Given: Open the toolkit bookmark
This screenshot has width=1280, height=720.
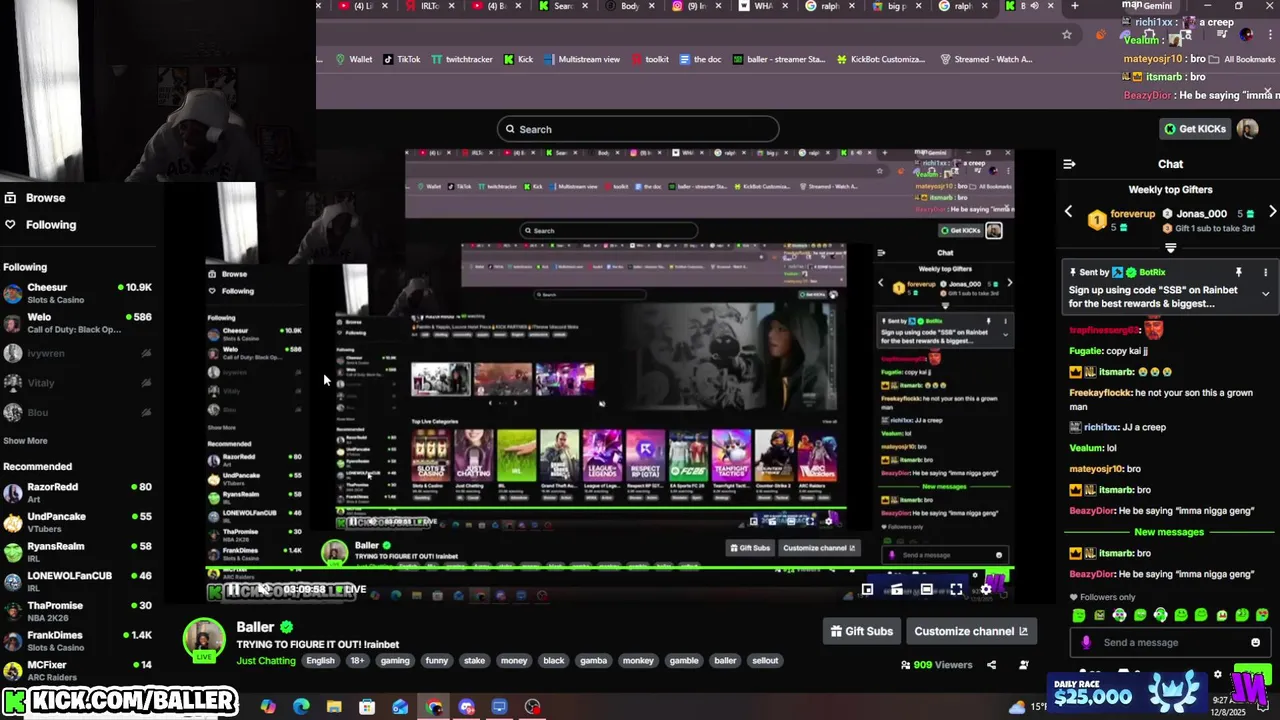Looking at the screenshot, I should pos(649,59).
